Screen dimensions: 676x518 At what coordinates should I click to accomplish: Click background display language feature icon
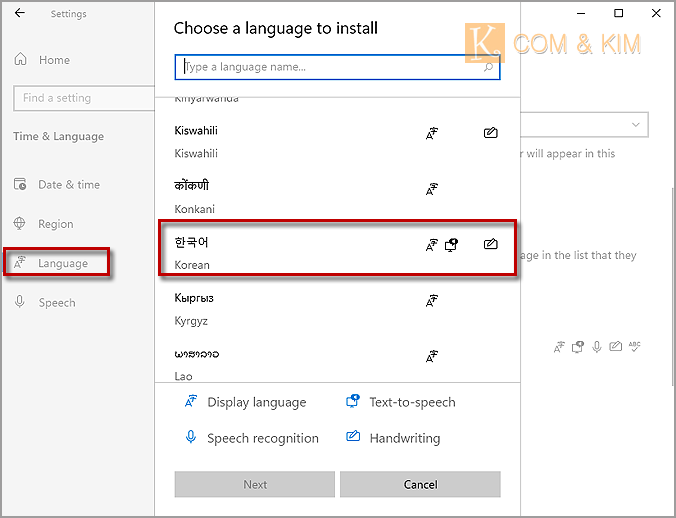[x=559, y=346]
